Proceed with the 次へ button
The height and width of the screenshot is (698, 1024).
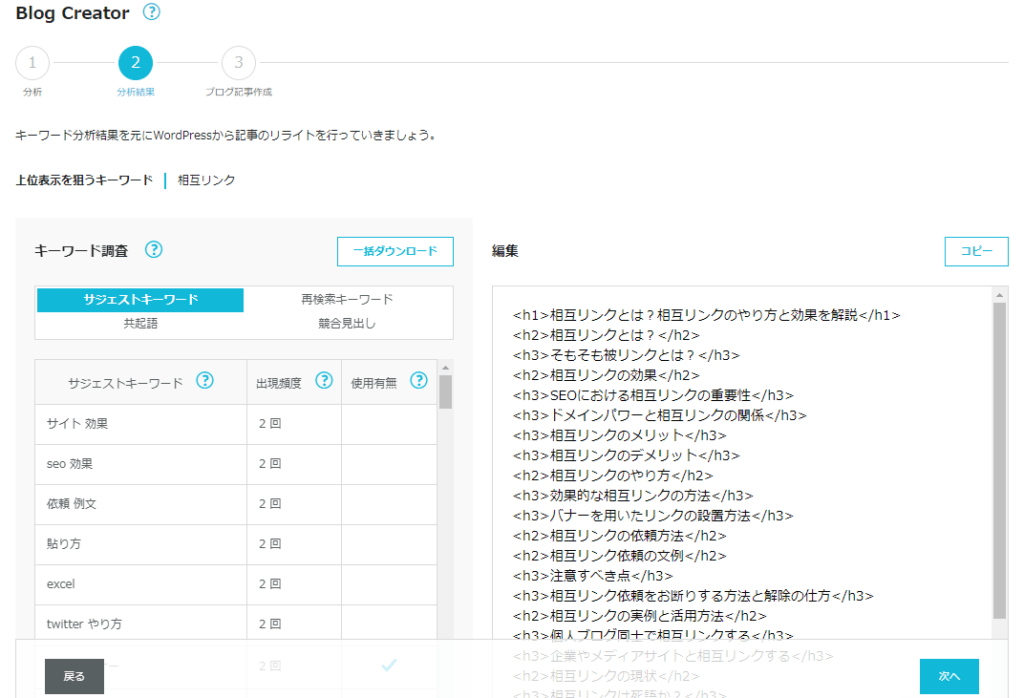point(949,676)
